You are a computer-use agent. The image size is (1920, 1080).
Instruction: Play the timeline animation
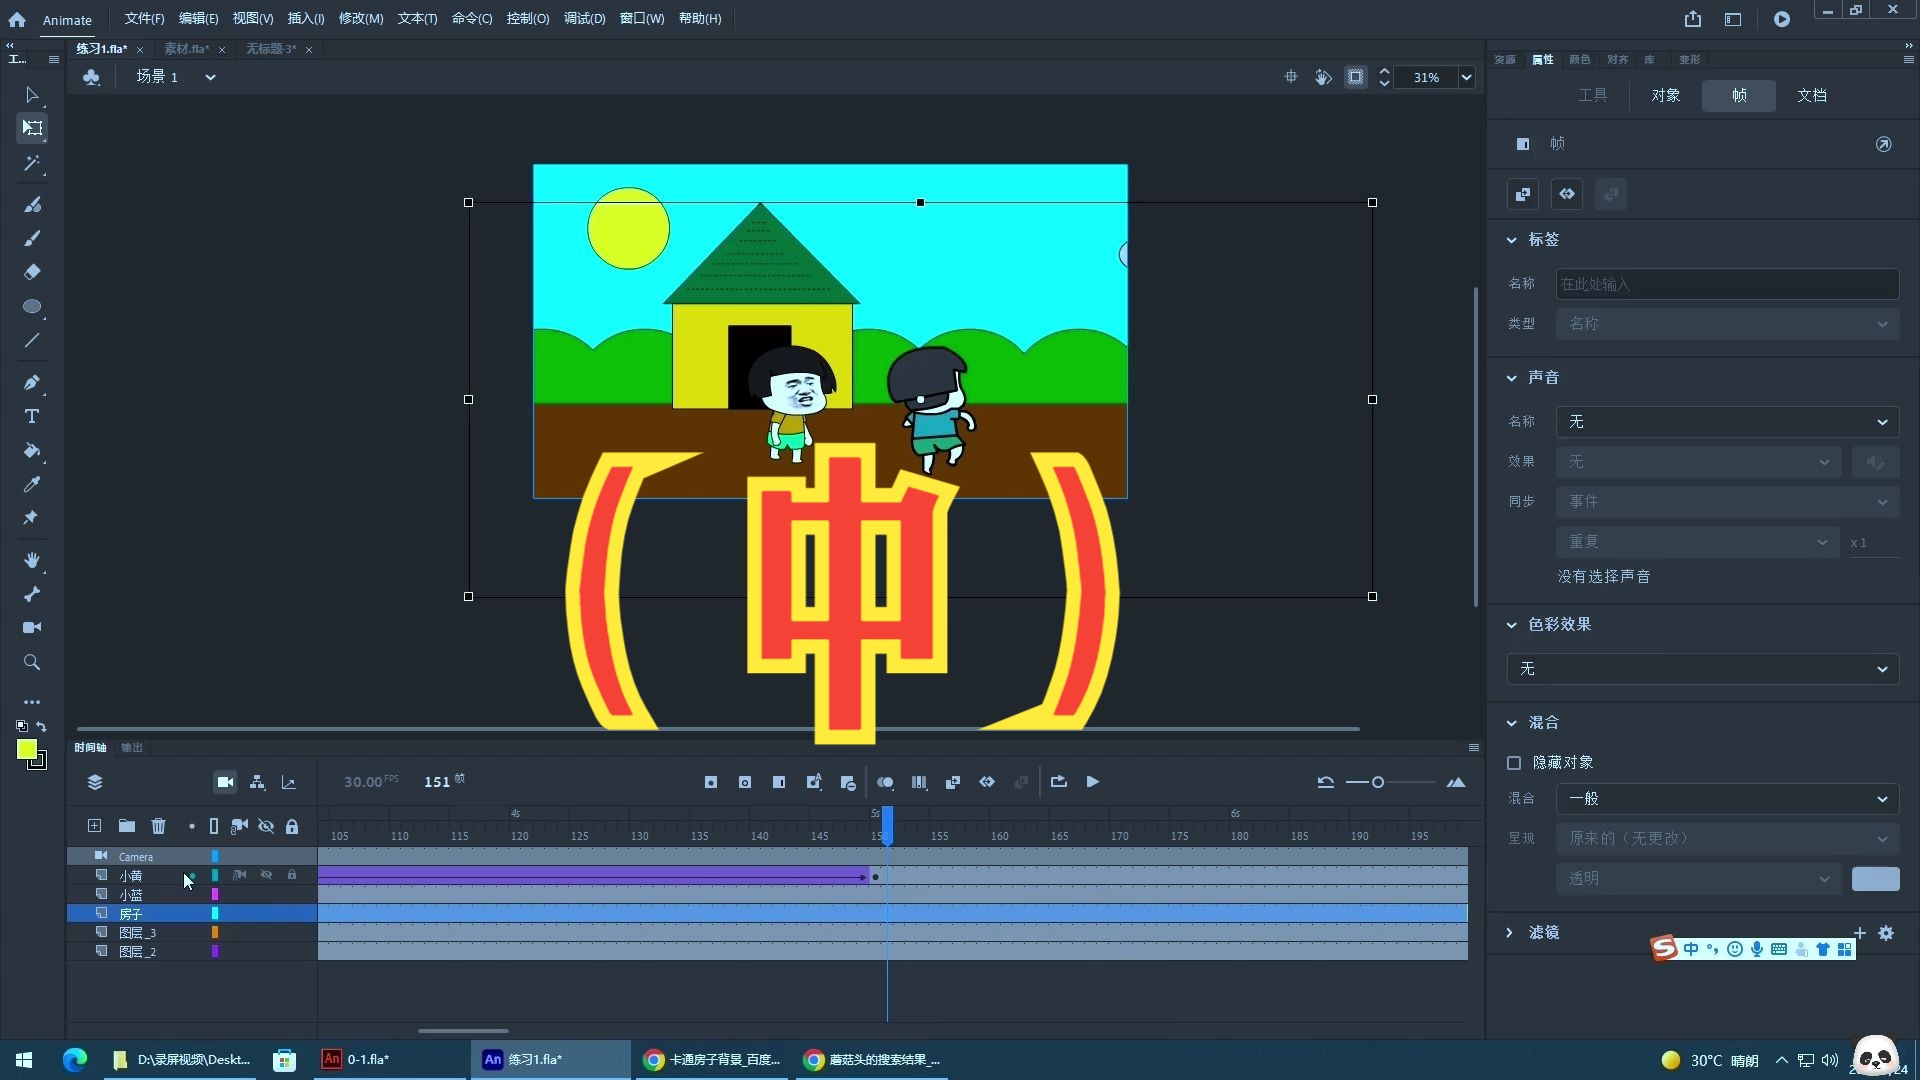pyautogui.click(x=1092, y=782)
